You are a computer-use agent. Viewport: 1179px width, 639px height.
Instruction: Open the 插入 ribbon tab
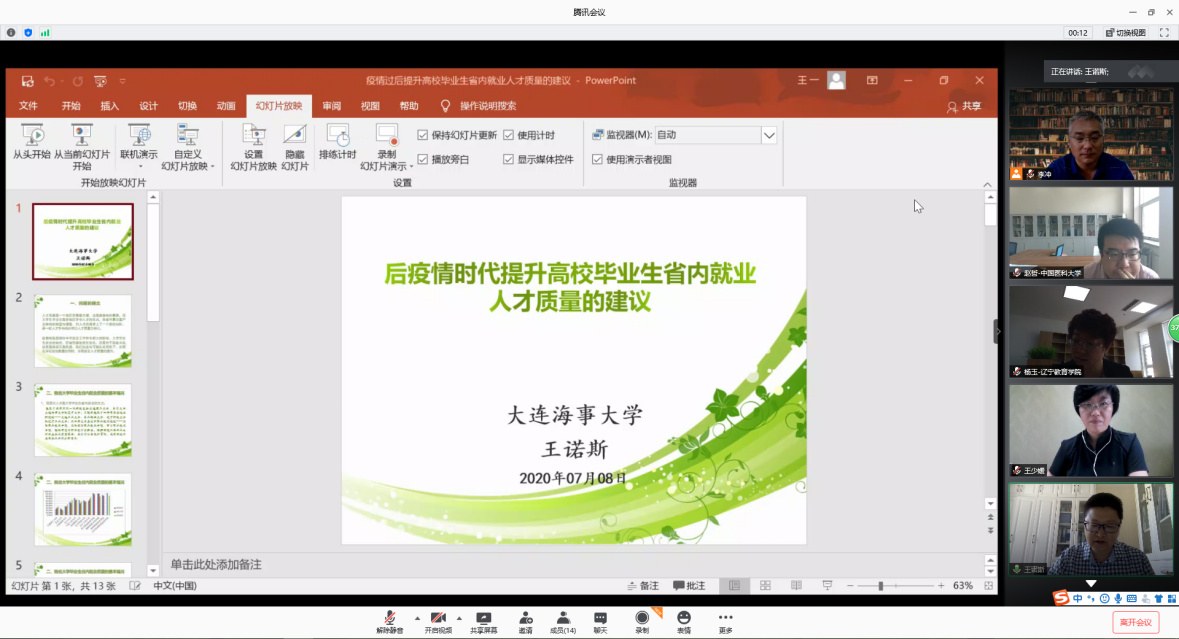coord(109,106)
